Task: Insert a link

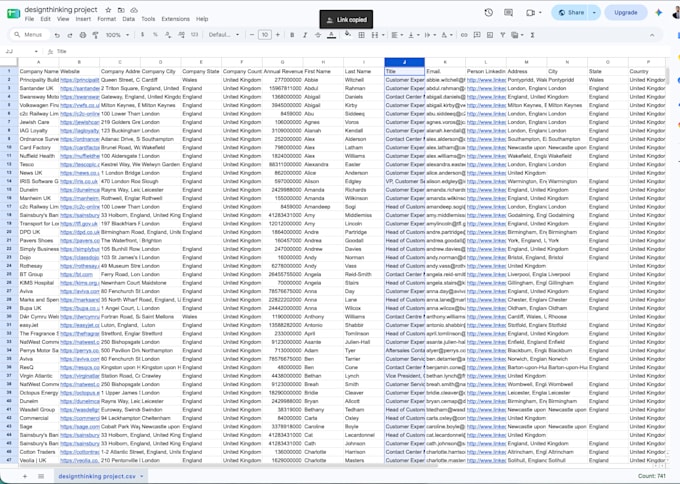Action: (464, 35)
